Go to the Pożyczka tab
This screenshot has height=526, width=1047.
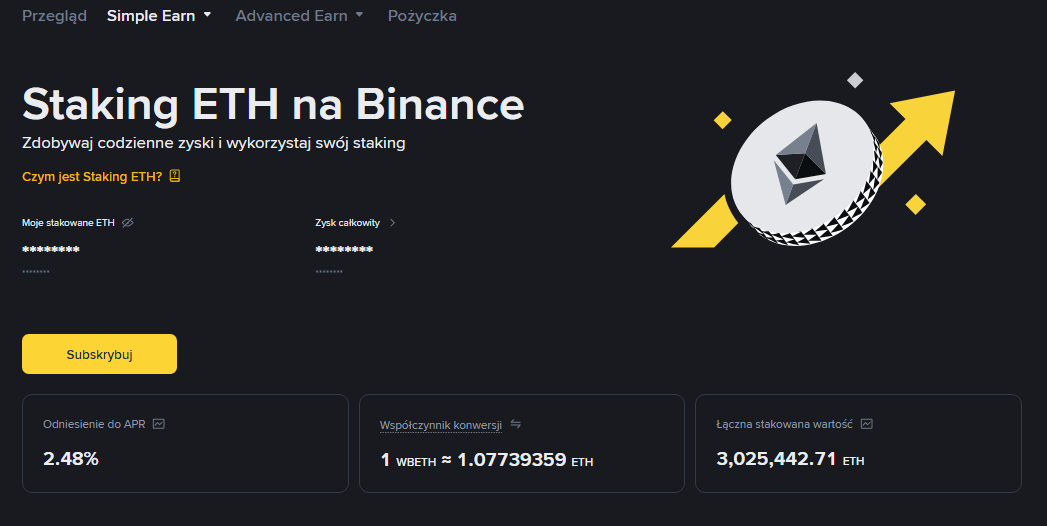[x=422, y=16]
